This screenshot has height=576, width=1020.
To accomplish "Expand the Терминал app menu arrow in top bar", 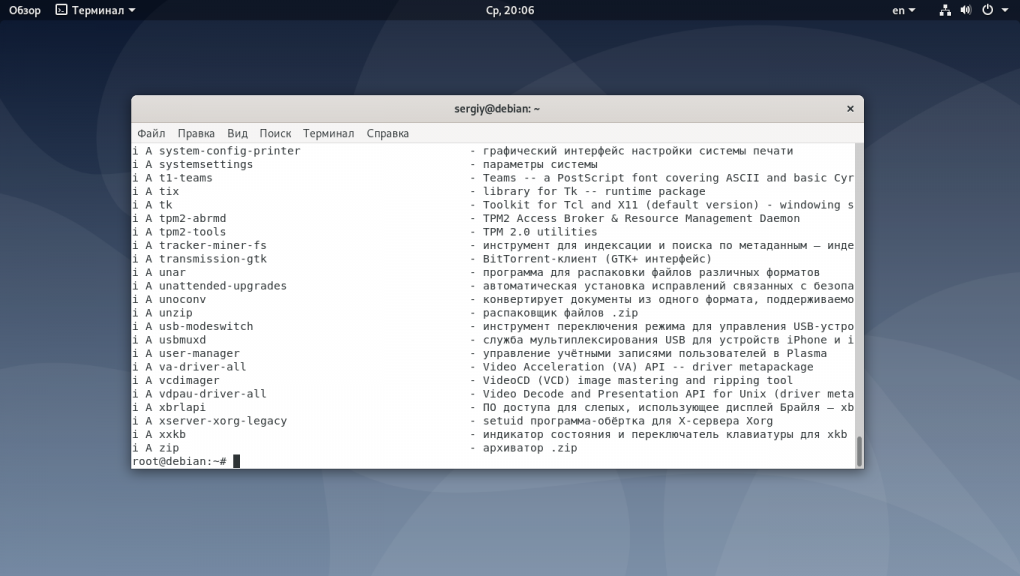I will [x=132, y=10].
